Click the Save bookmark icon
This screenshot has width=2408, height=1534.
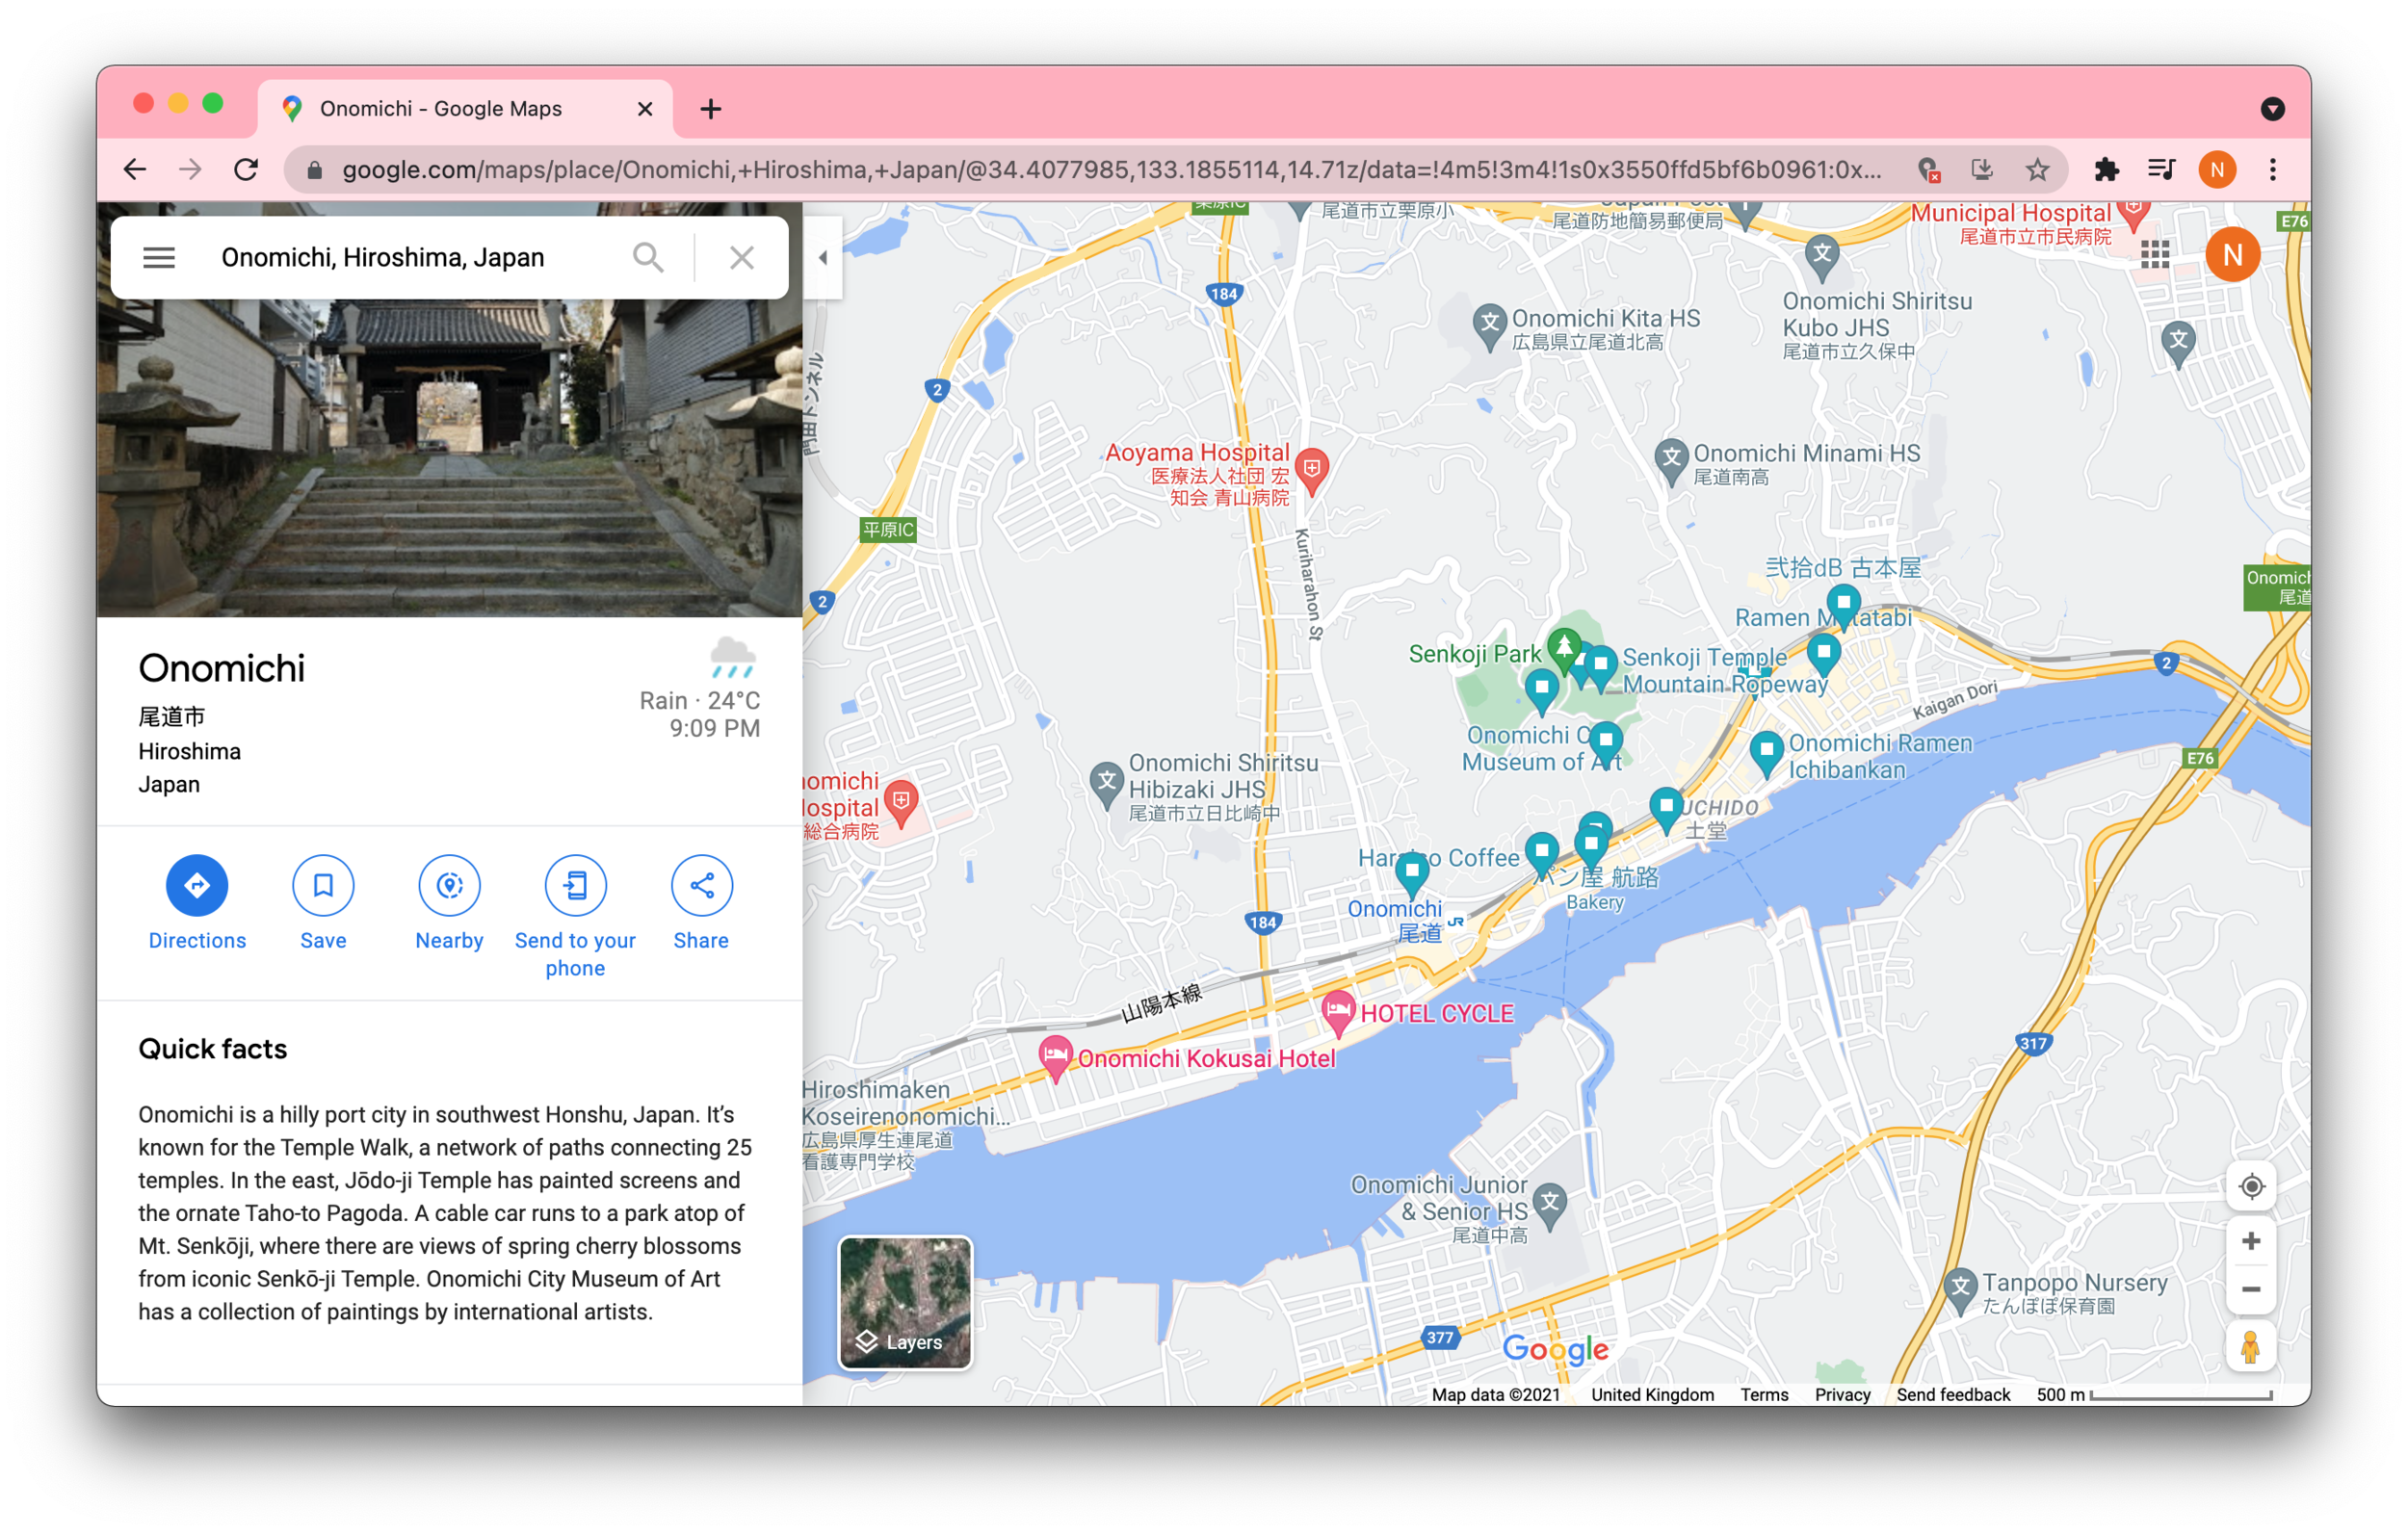[323, 885]
